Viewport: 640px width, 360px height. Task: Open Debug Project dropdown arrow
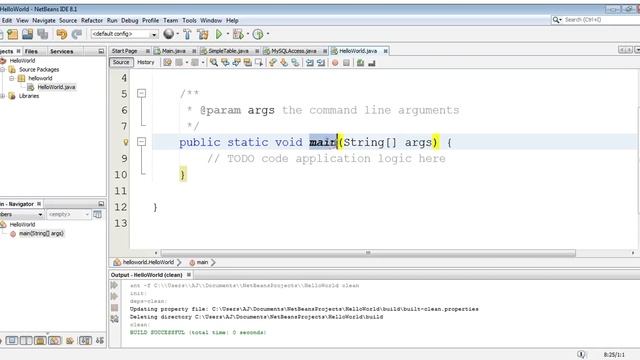pyautogui.click(x=247, y=34)
